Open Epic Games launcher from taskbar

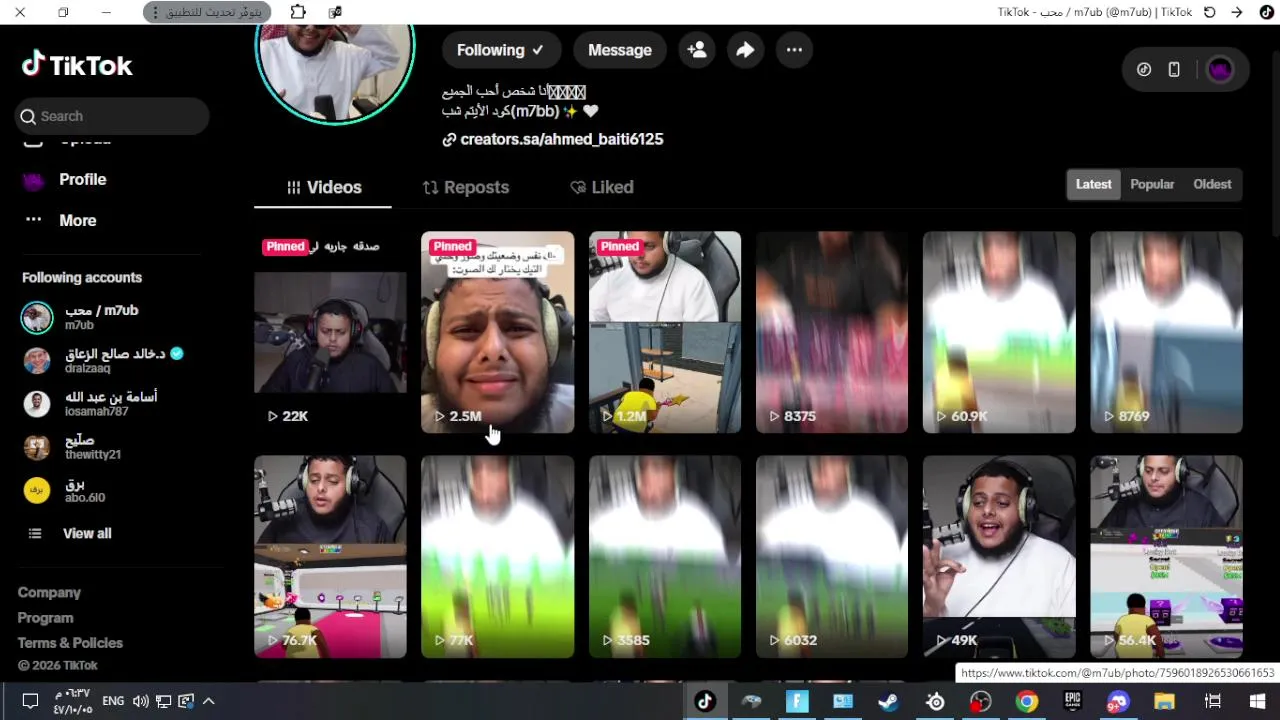(1073, 701)
